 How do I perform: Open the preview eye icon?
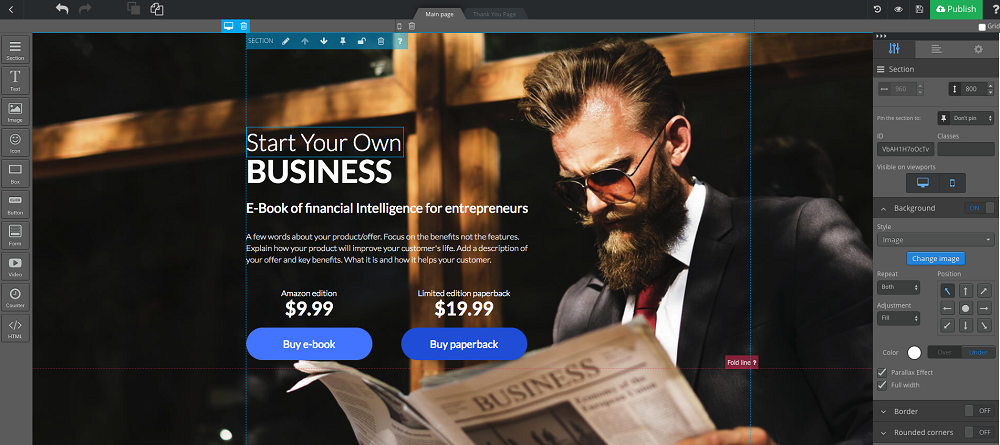tap(898, 9)
